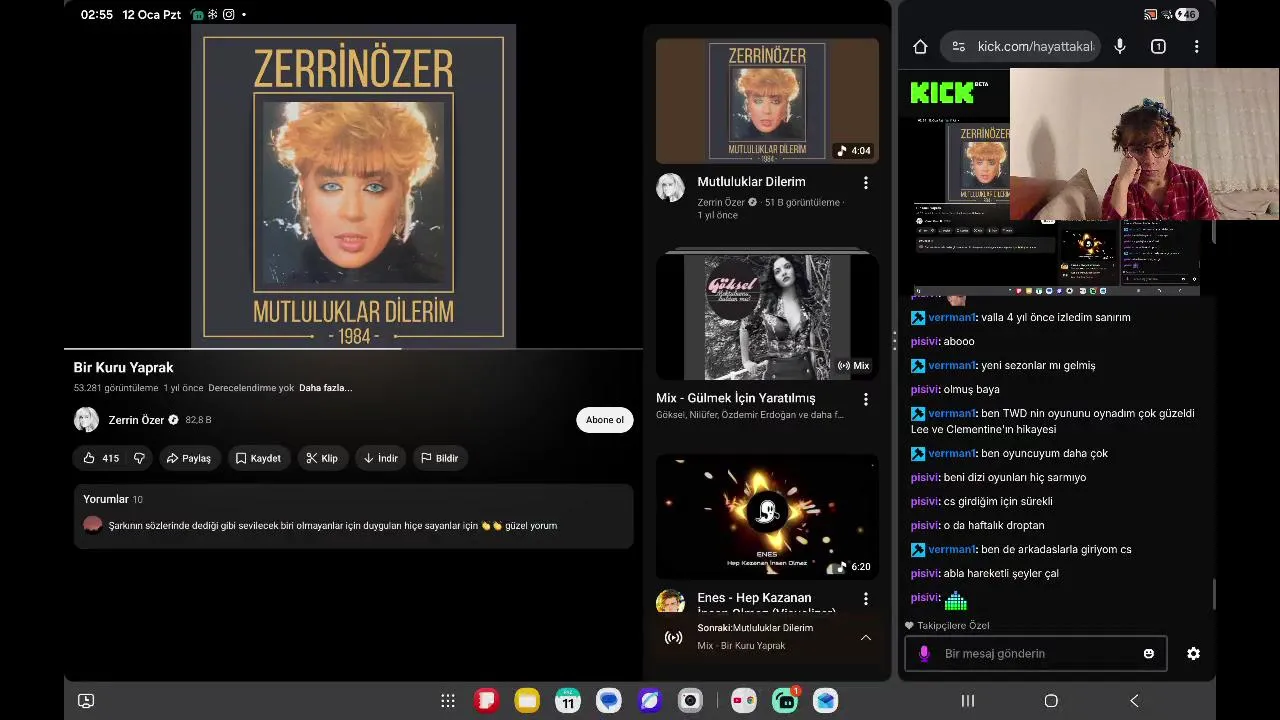Viewport: 1280px width, 720px height.
Task: Open the YouTube and Chrome app pair
Action: point(743,701)
